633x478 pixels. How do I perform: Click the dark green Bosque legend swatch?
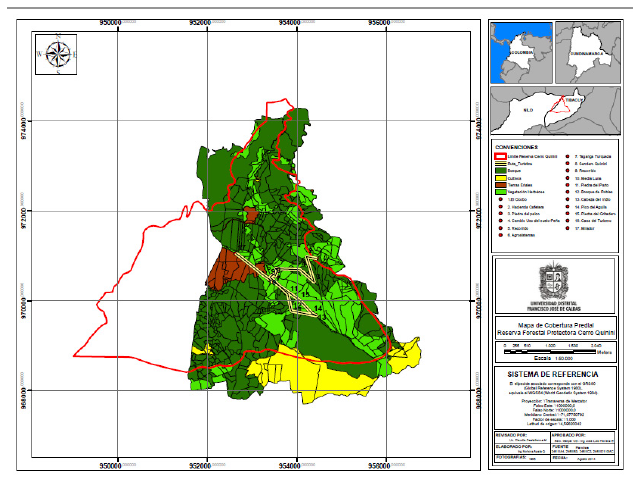point(501,170)
